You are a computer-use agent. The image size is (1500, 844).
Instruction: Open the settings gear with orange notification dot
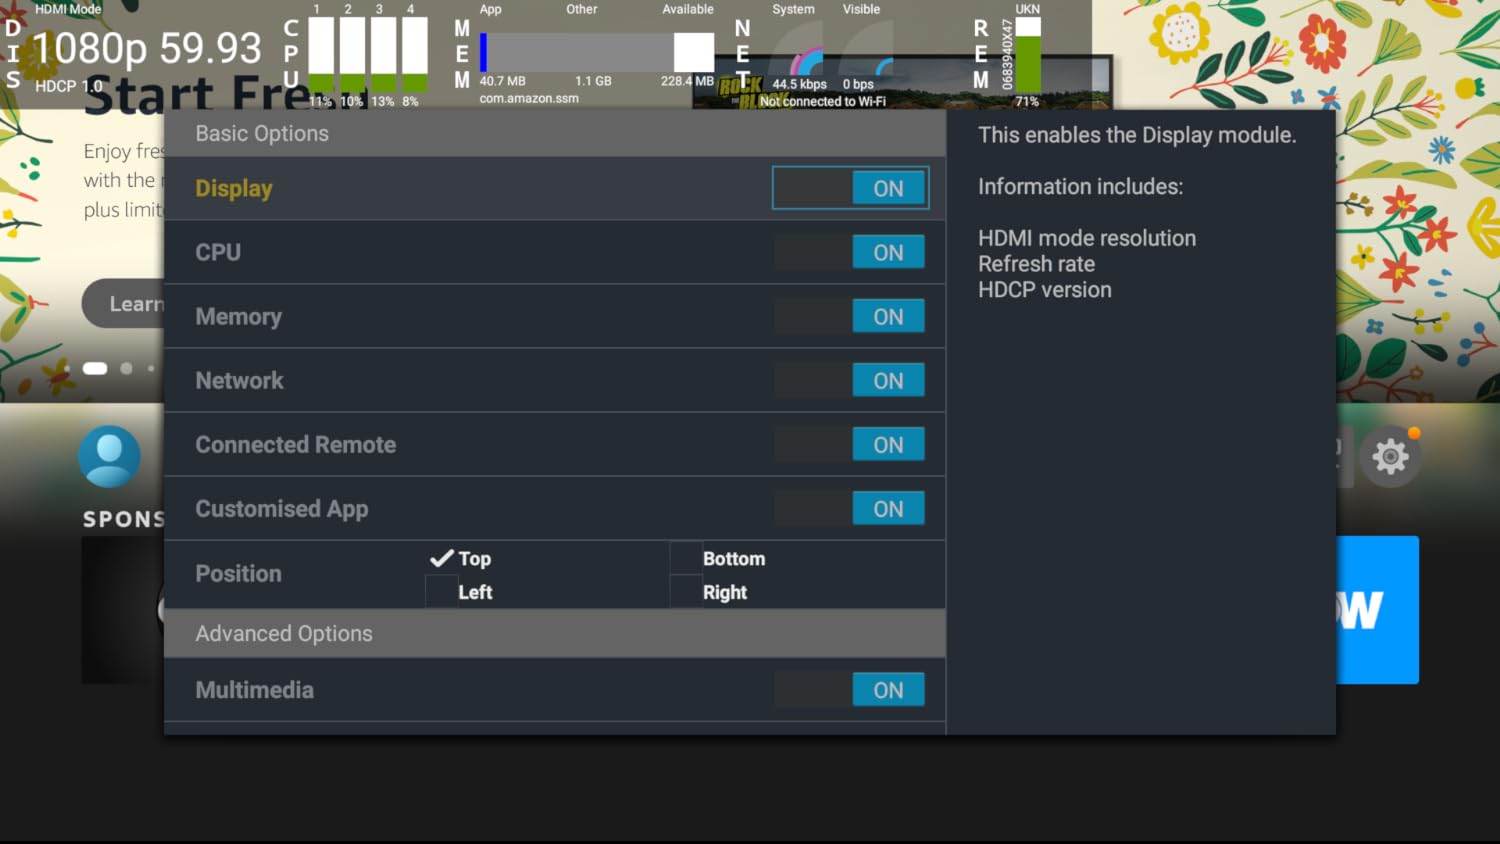click(1391, 456)
